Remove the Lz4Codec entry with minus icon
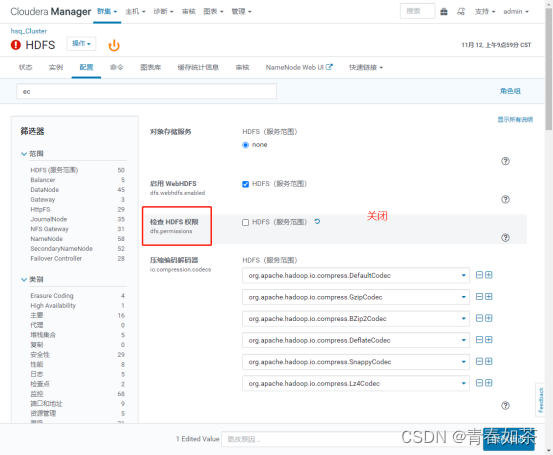 tap(479, 383)
